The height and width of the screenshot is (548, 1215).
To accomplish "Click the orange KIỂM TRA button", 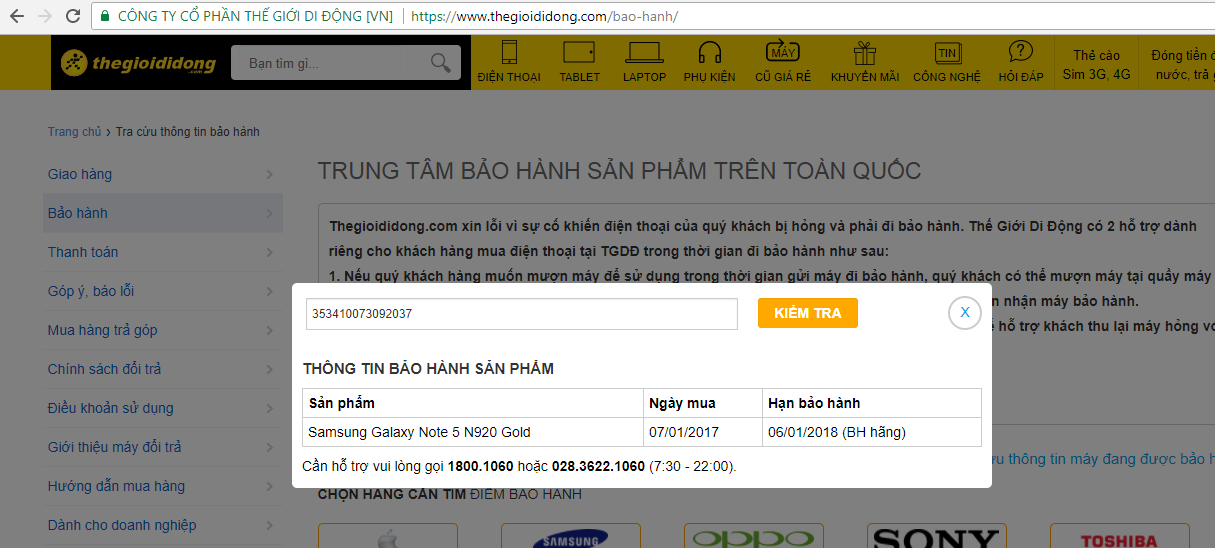I will (x=808, y=313).
